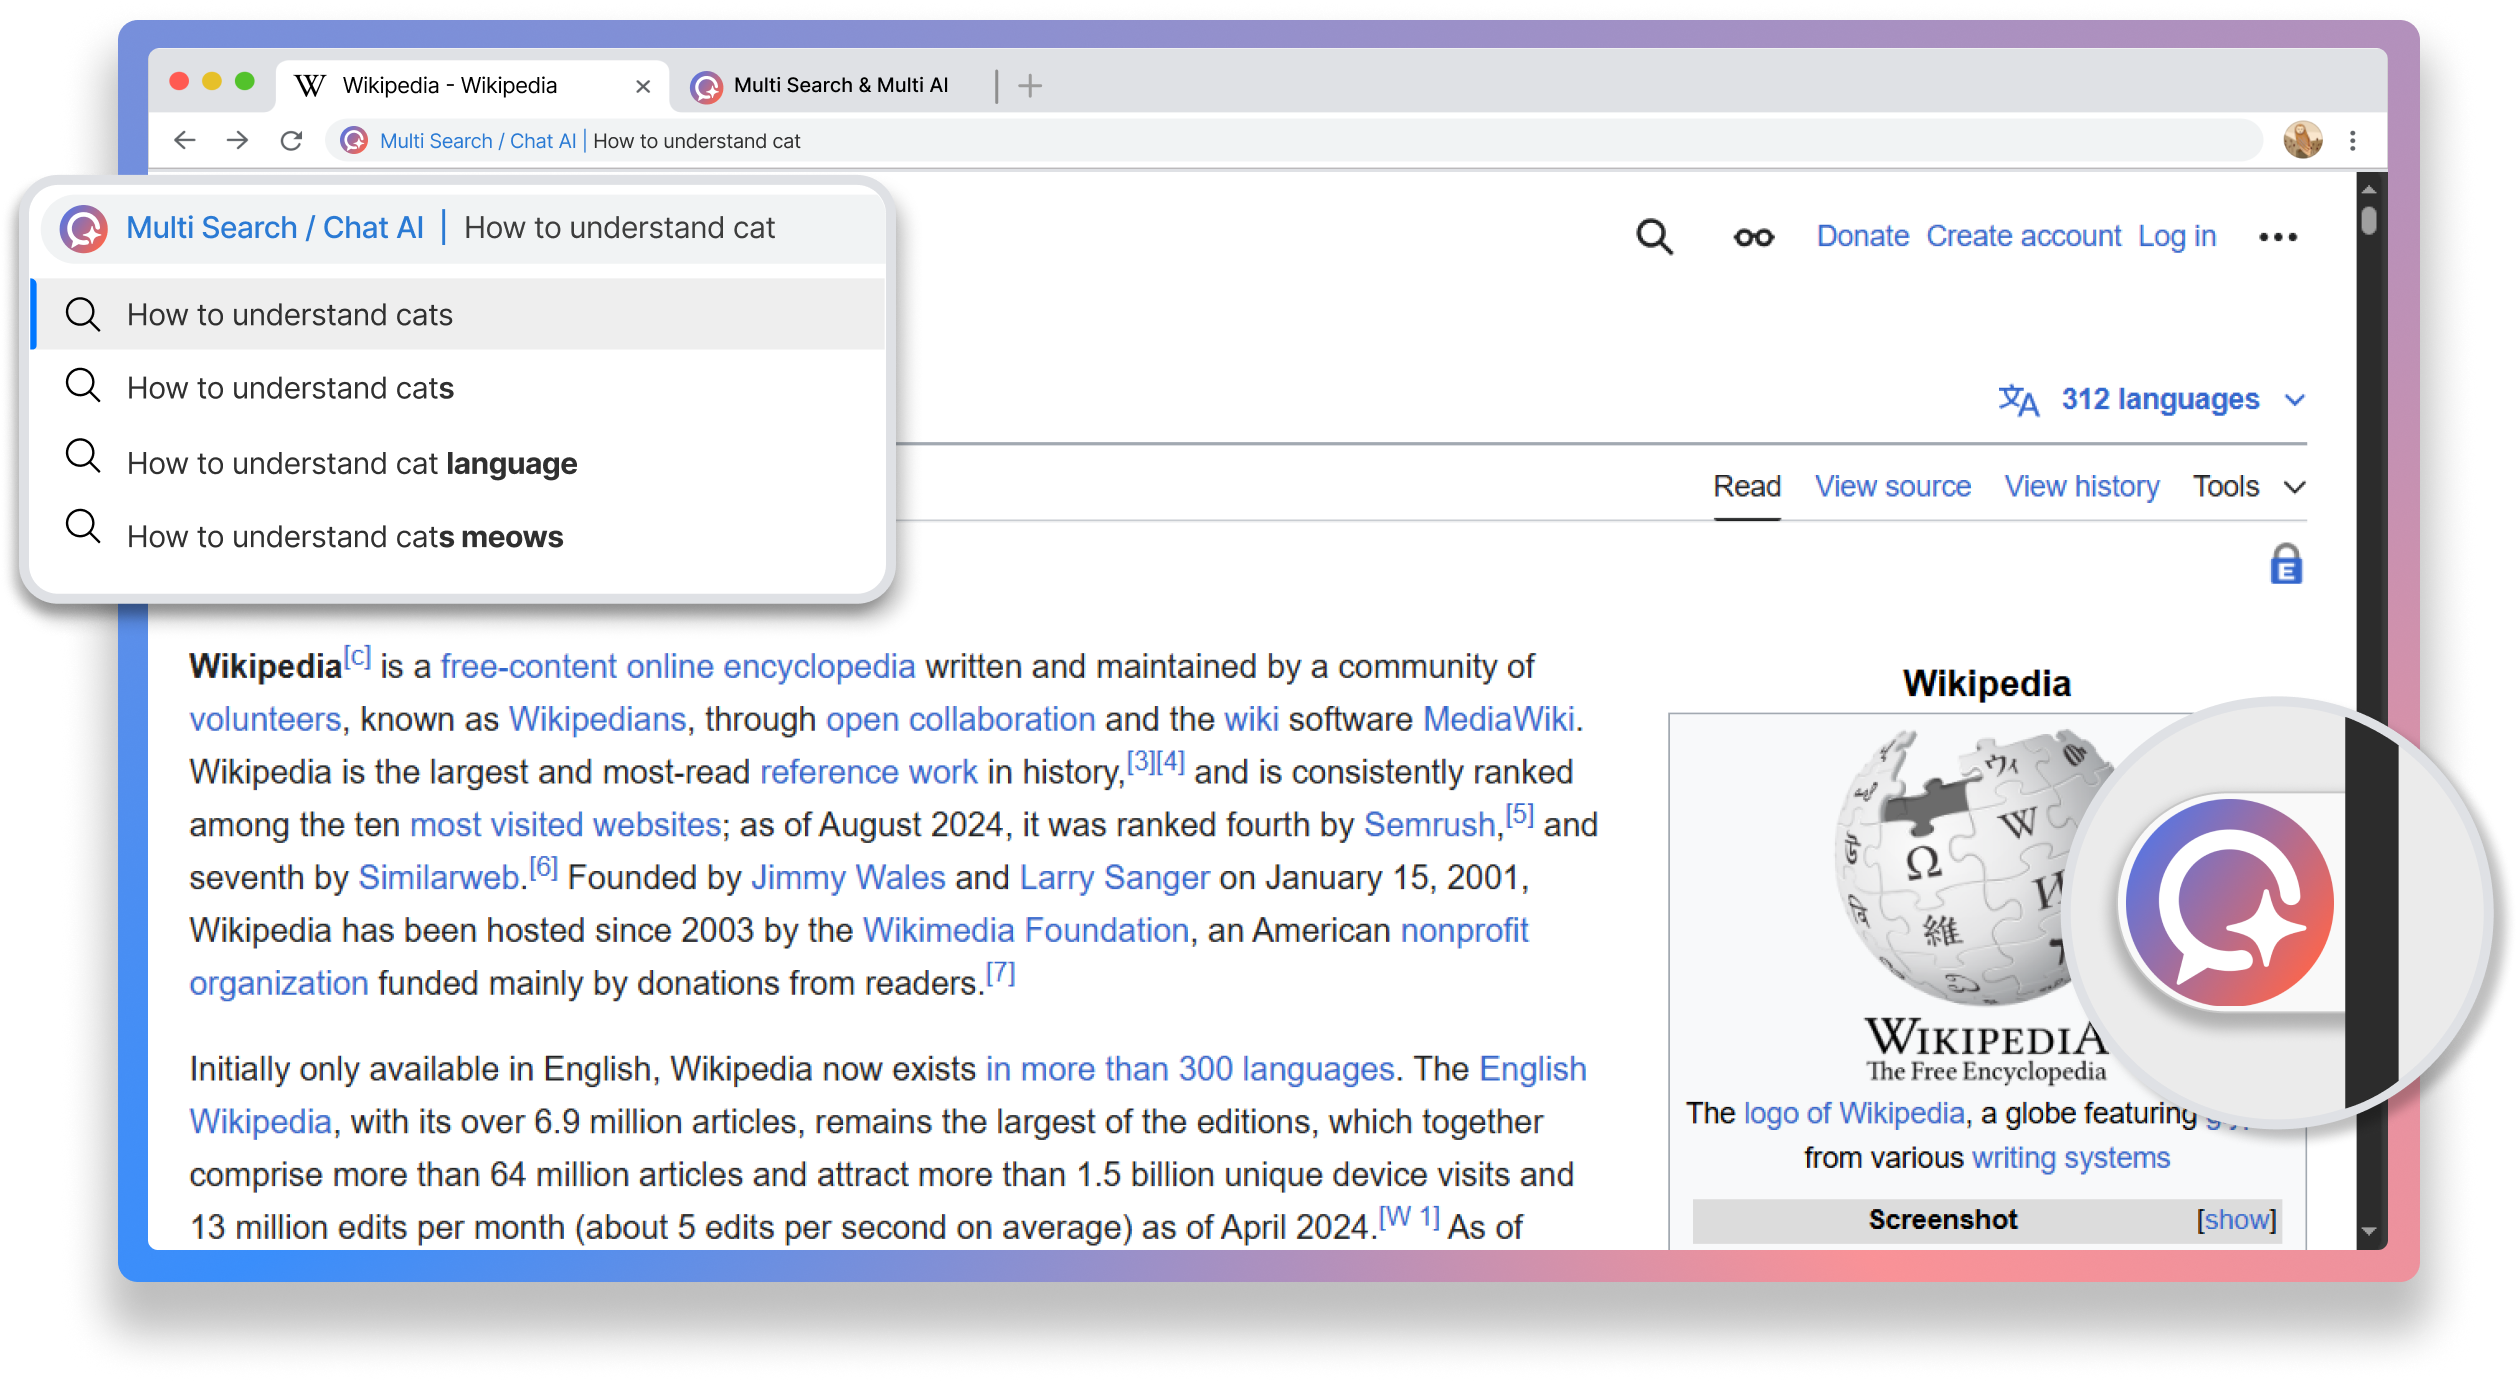2518x1382 pixels.
Task: Click the large Multi Search extension icon
Action: (2230, 902)
